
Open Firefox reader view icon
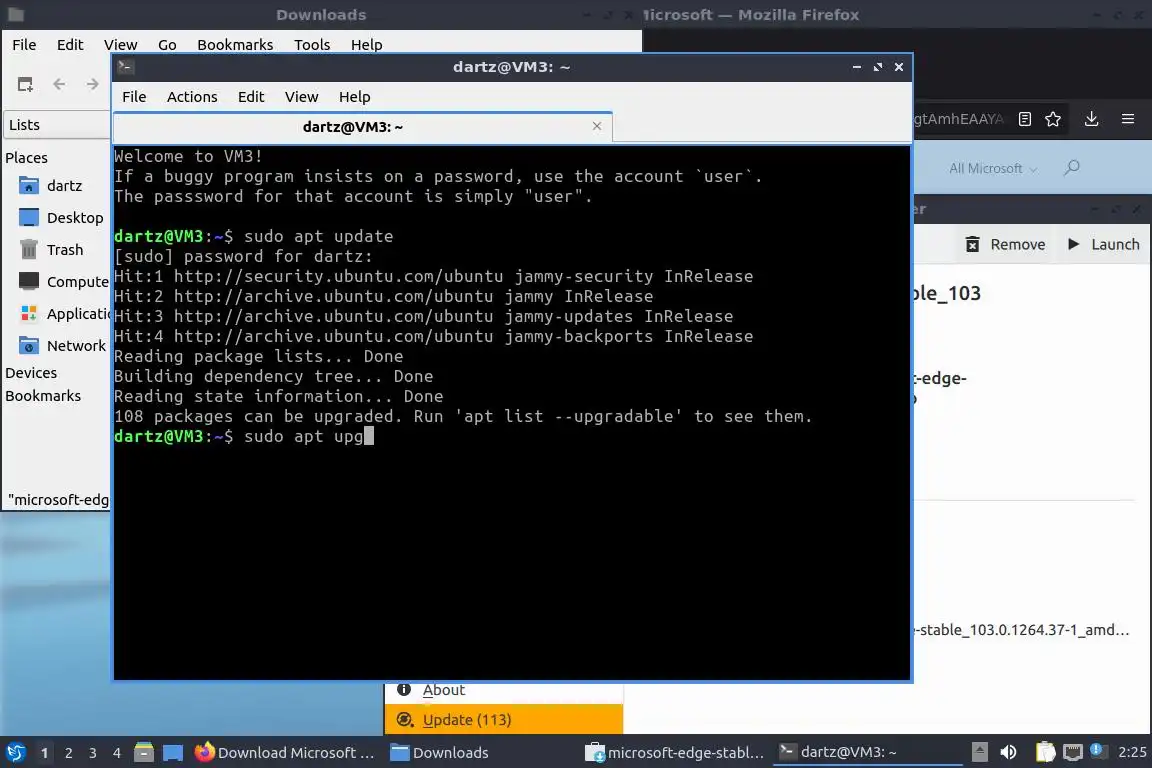point(1024,119)
